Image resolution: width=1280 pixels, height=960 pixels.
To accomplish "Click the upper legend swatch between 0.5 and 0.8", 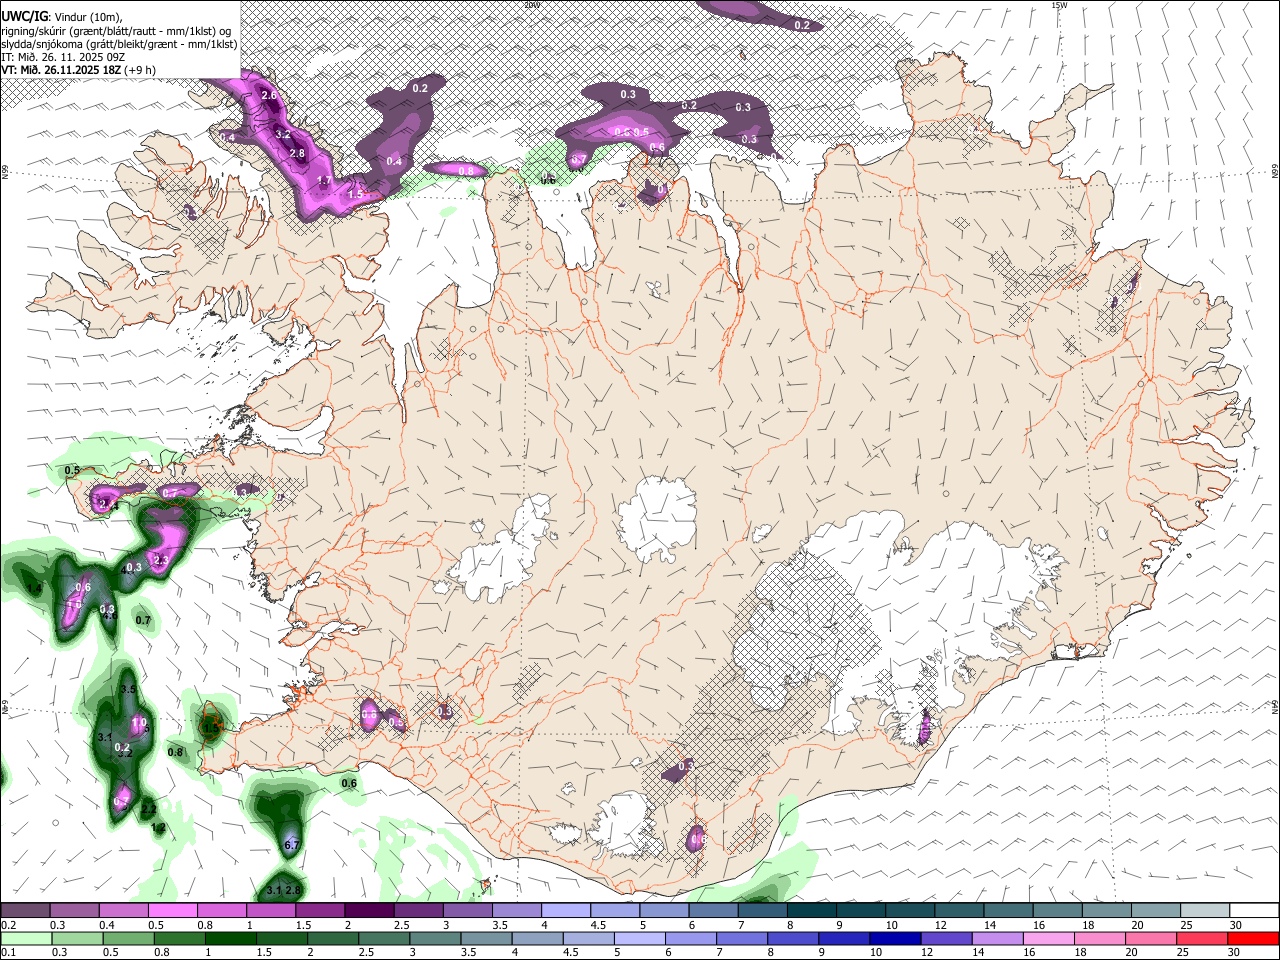I will click(172, 911).
